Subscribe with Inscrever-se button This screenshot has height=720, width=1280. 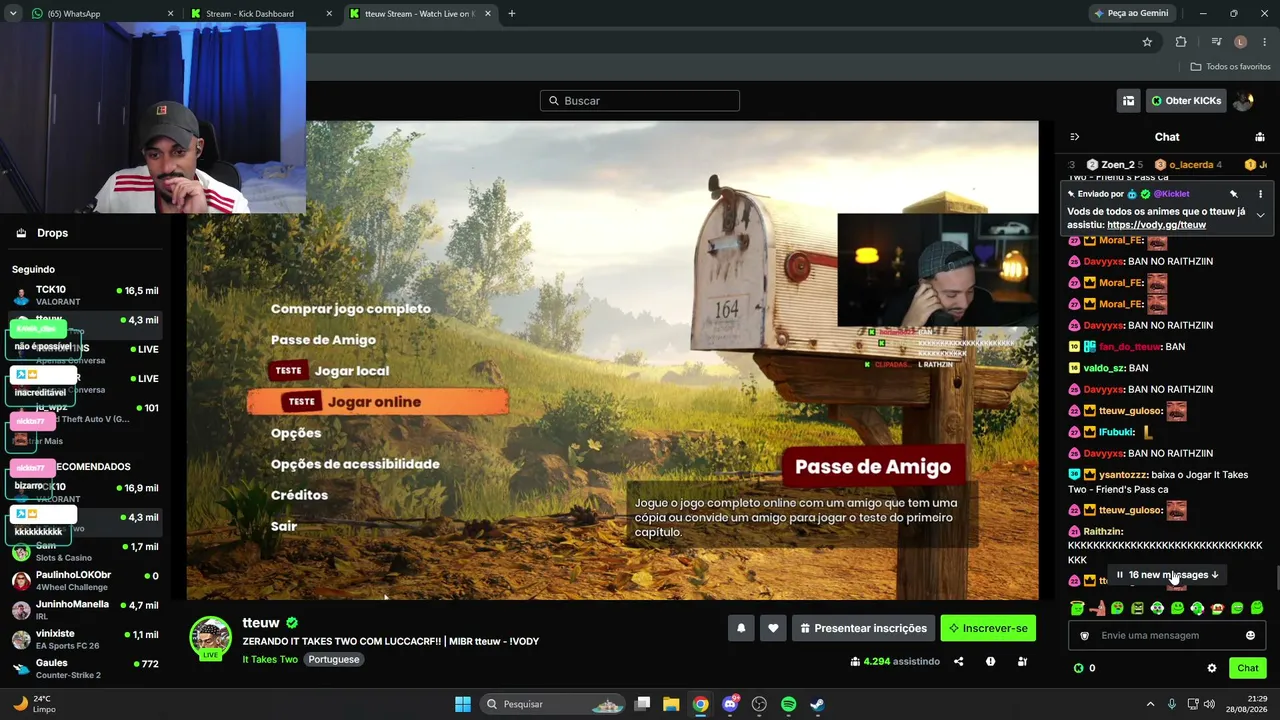click(x=988, y=628)
